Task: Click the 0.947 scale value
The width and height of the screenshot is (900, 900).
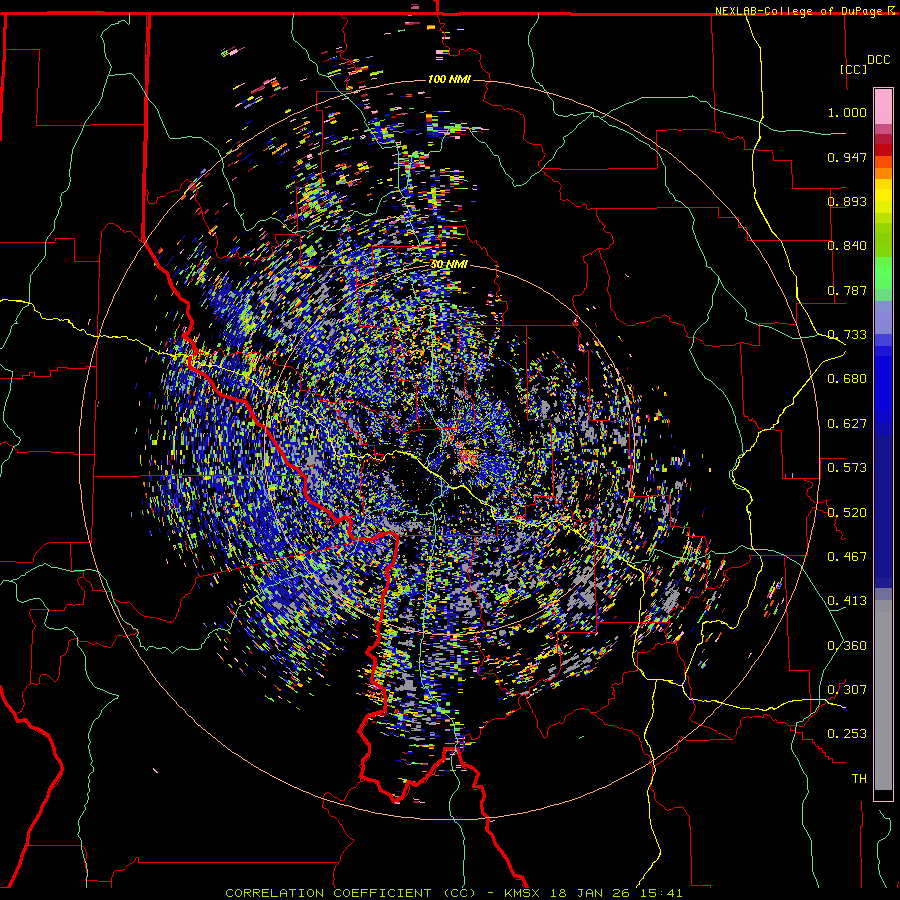Action: point(847,157)
